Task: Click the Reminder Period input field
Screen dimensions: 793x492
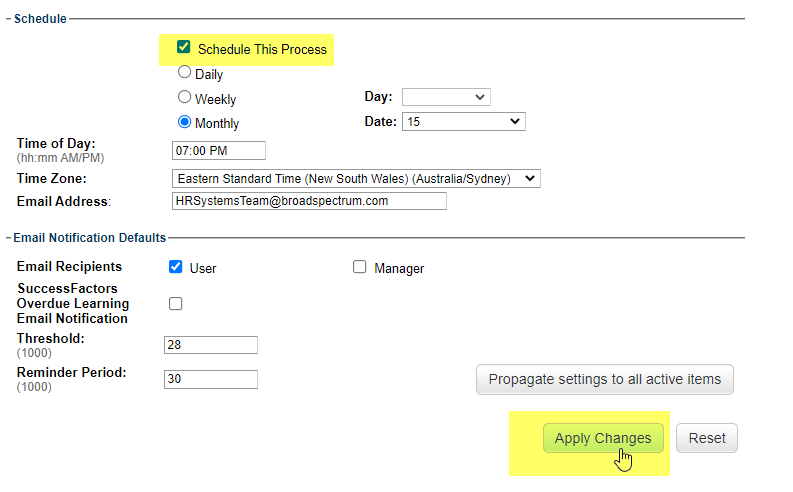Action: click(x=211, y=379)
